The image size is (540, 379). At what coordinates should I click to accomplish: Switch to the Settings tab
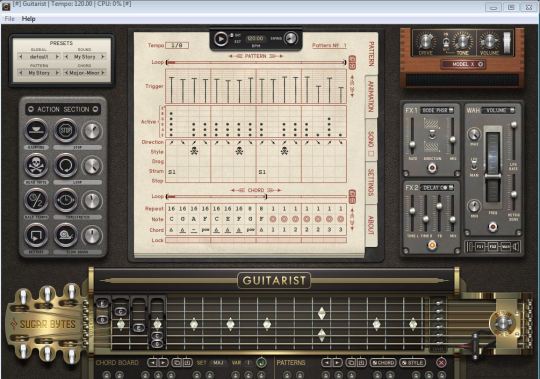click(371, 182)
